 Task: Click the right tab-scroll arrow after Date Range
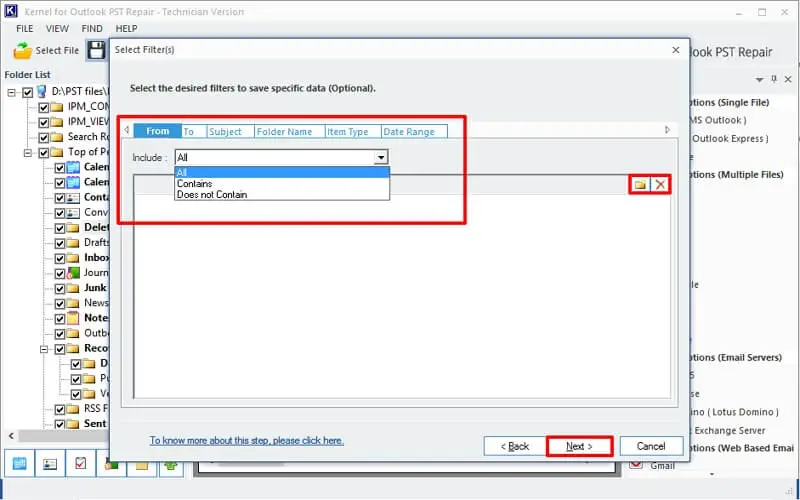coord(667,130)
